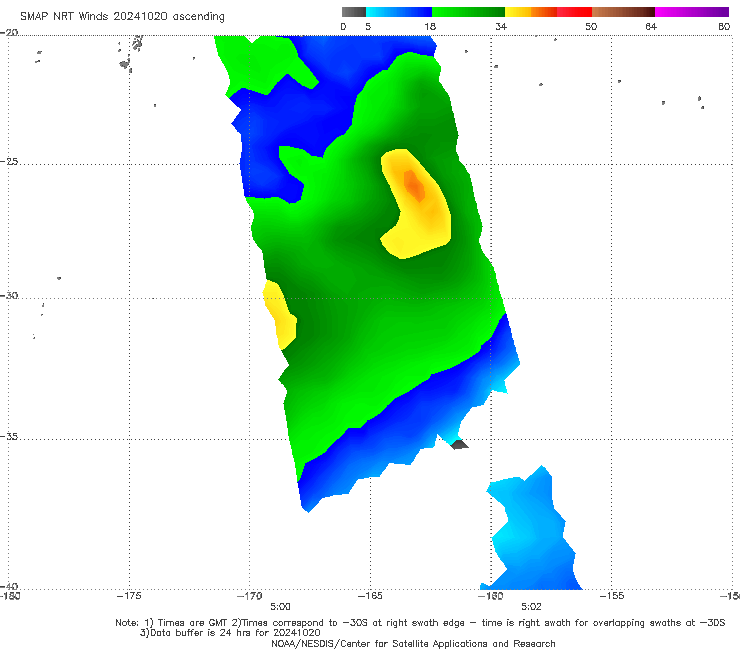Viewport: 740px width, 650px height.
Task: Click the '18' color bar label
Action: pyautogui.click(x=430, y=26)
